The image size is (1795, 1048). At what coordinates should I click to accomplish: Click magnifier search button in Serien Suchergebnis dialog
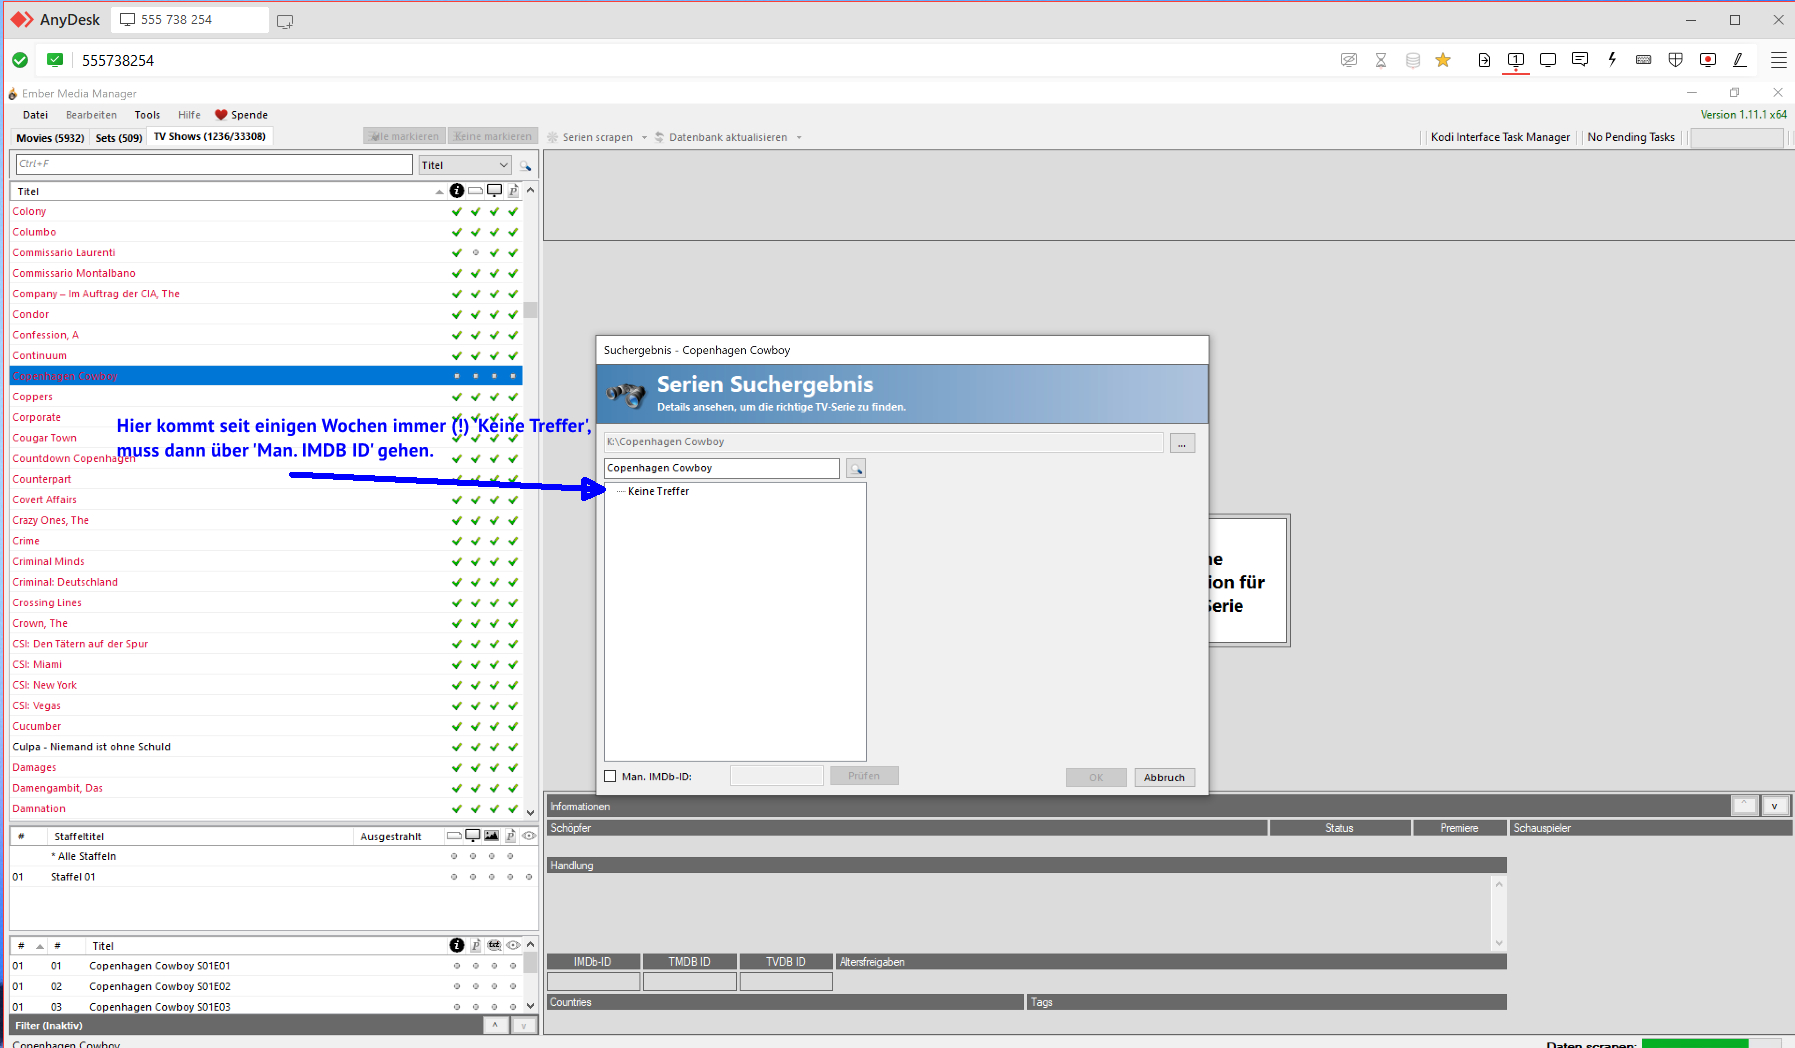(856, 468)
